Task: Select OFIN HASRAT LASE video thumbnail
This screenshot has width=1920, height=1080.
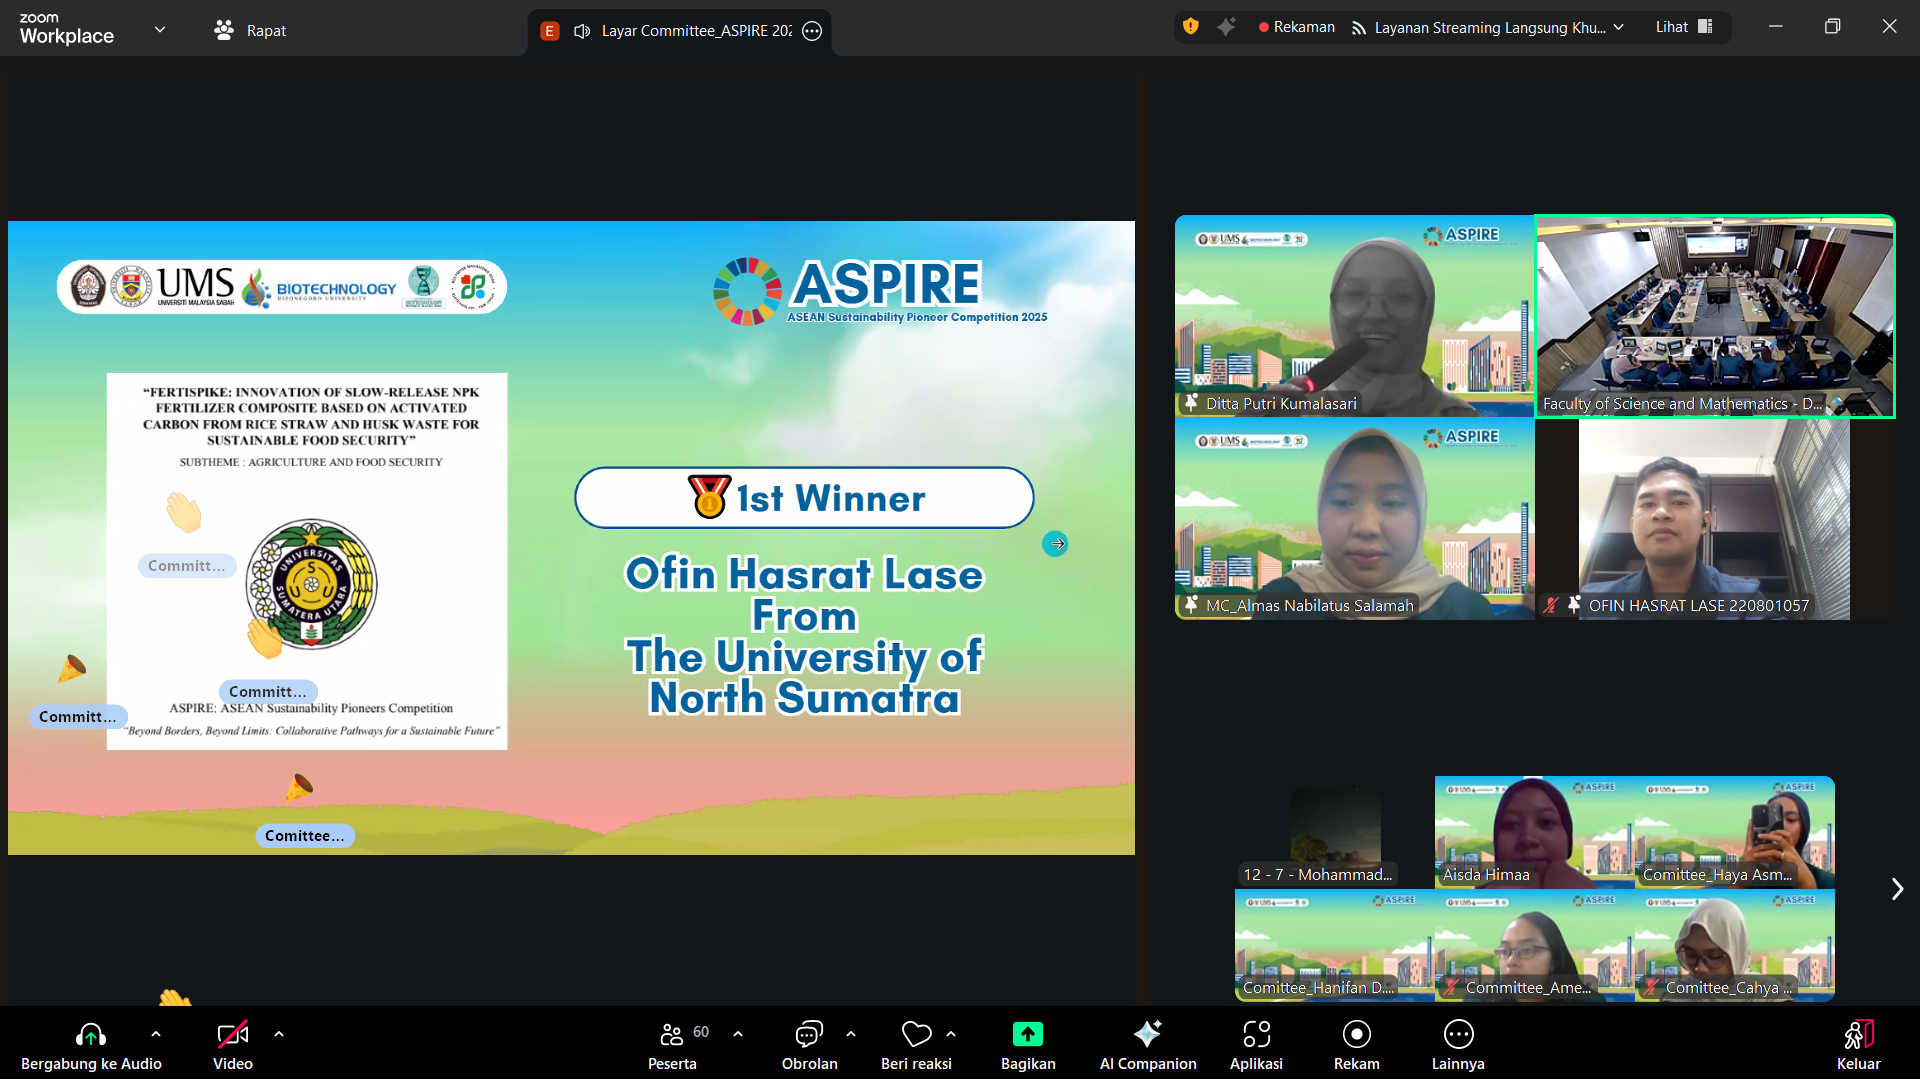Action: (x=1714, y=519)
